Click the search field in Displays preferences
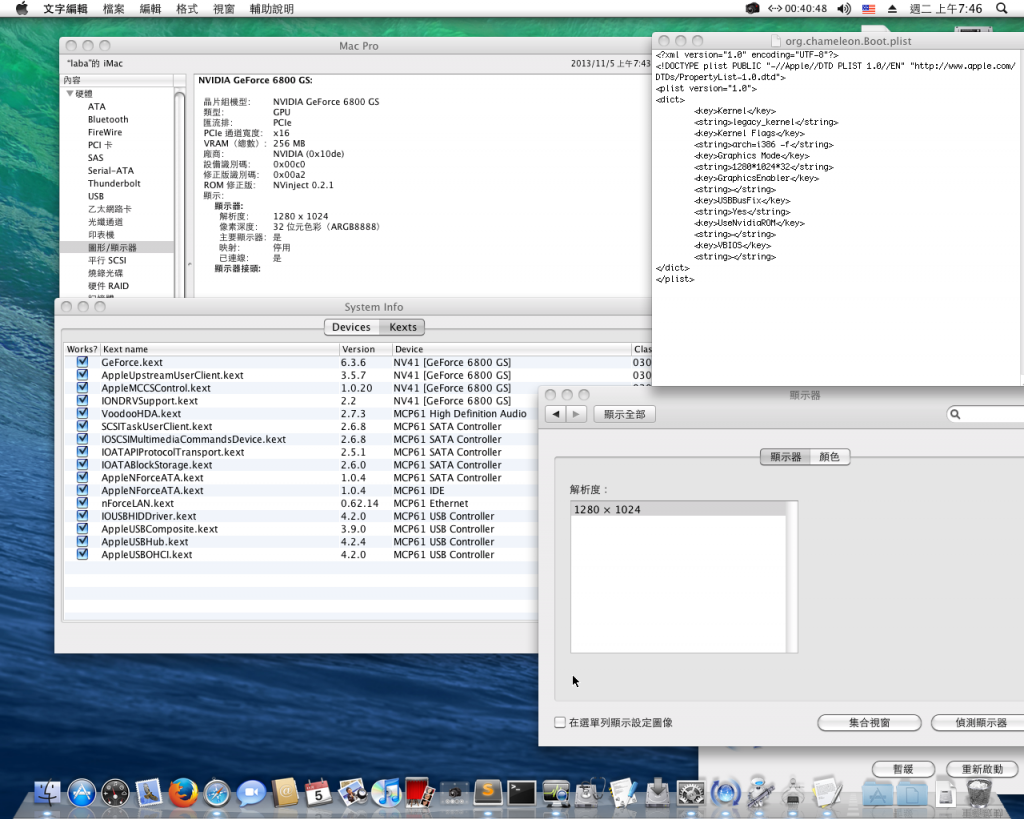Screen dimensions: 1024x819 coord(986,414)
